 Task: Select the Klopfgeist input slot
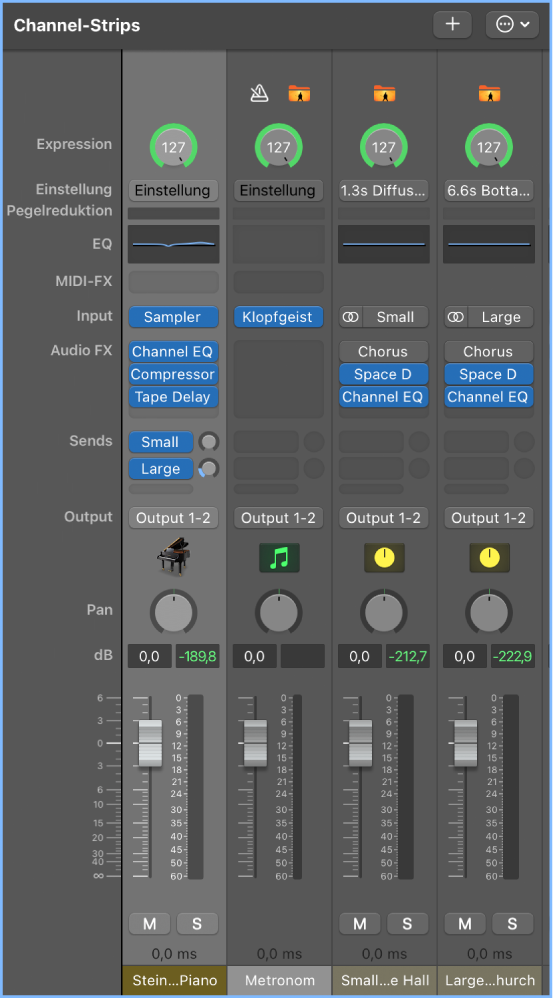pyautogui.click(x=278, y=317)
